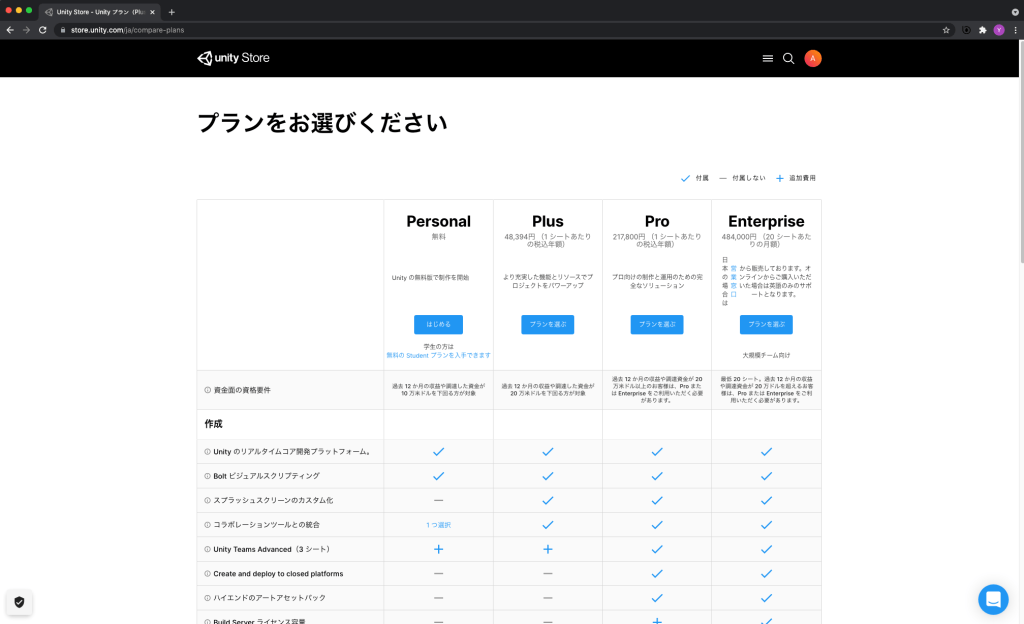Image resolution: width=1024 pixels, height=624 pixels.
Task: Click the Plus plan heading
Action: (547, 221)
